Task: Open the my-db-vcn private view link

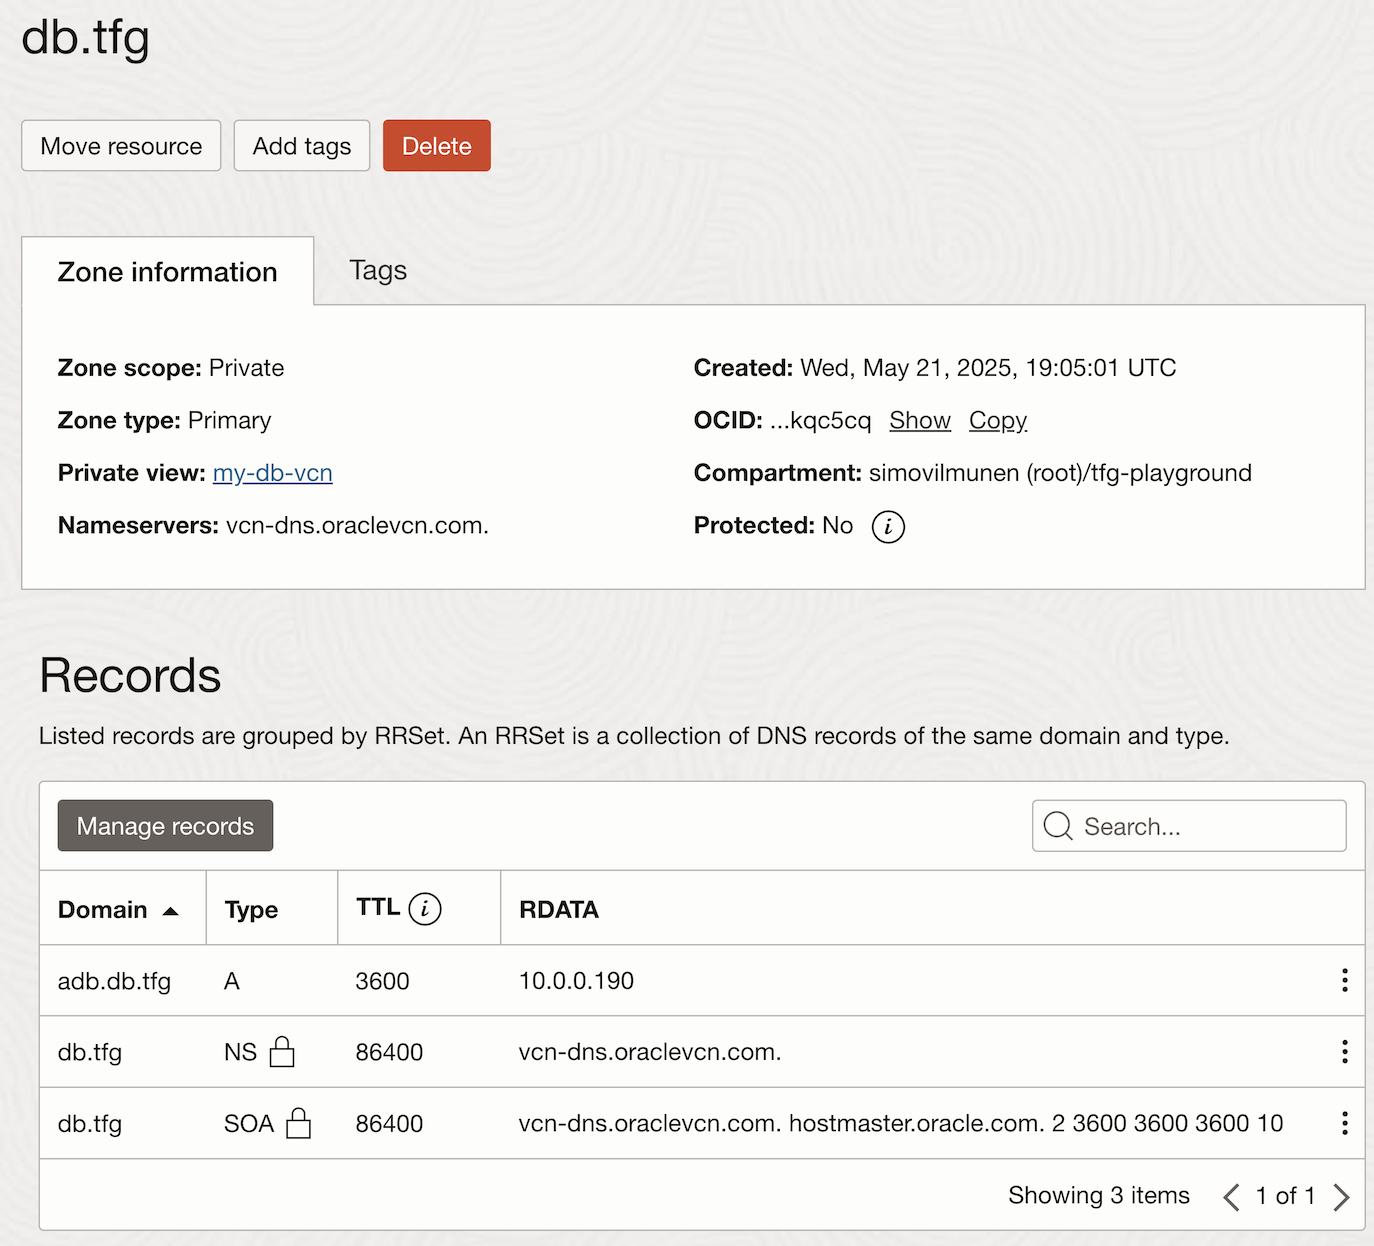Action: pyautogui.click(x=273, y=473)
